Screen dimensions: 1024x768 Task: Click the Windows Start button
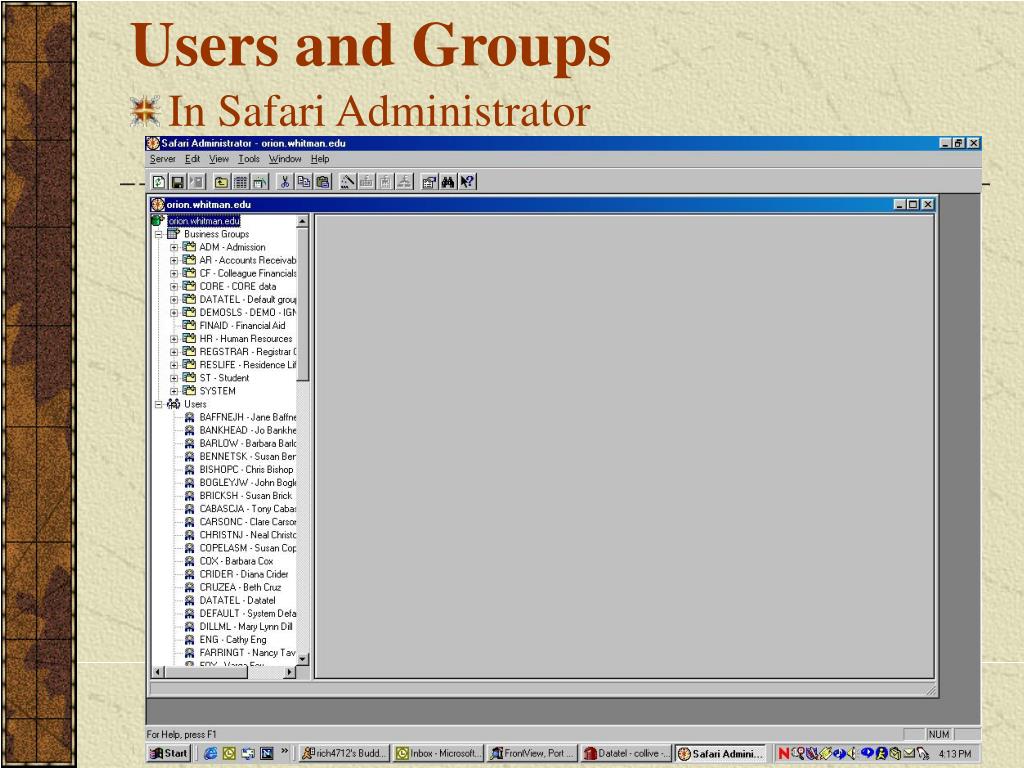pos(169,753)
